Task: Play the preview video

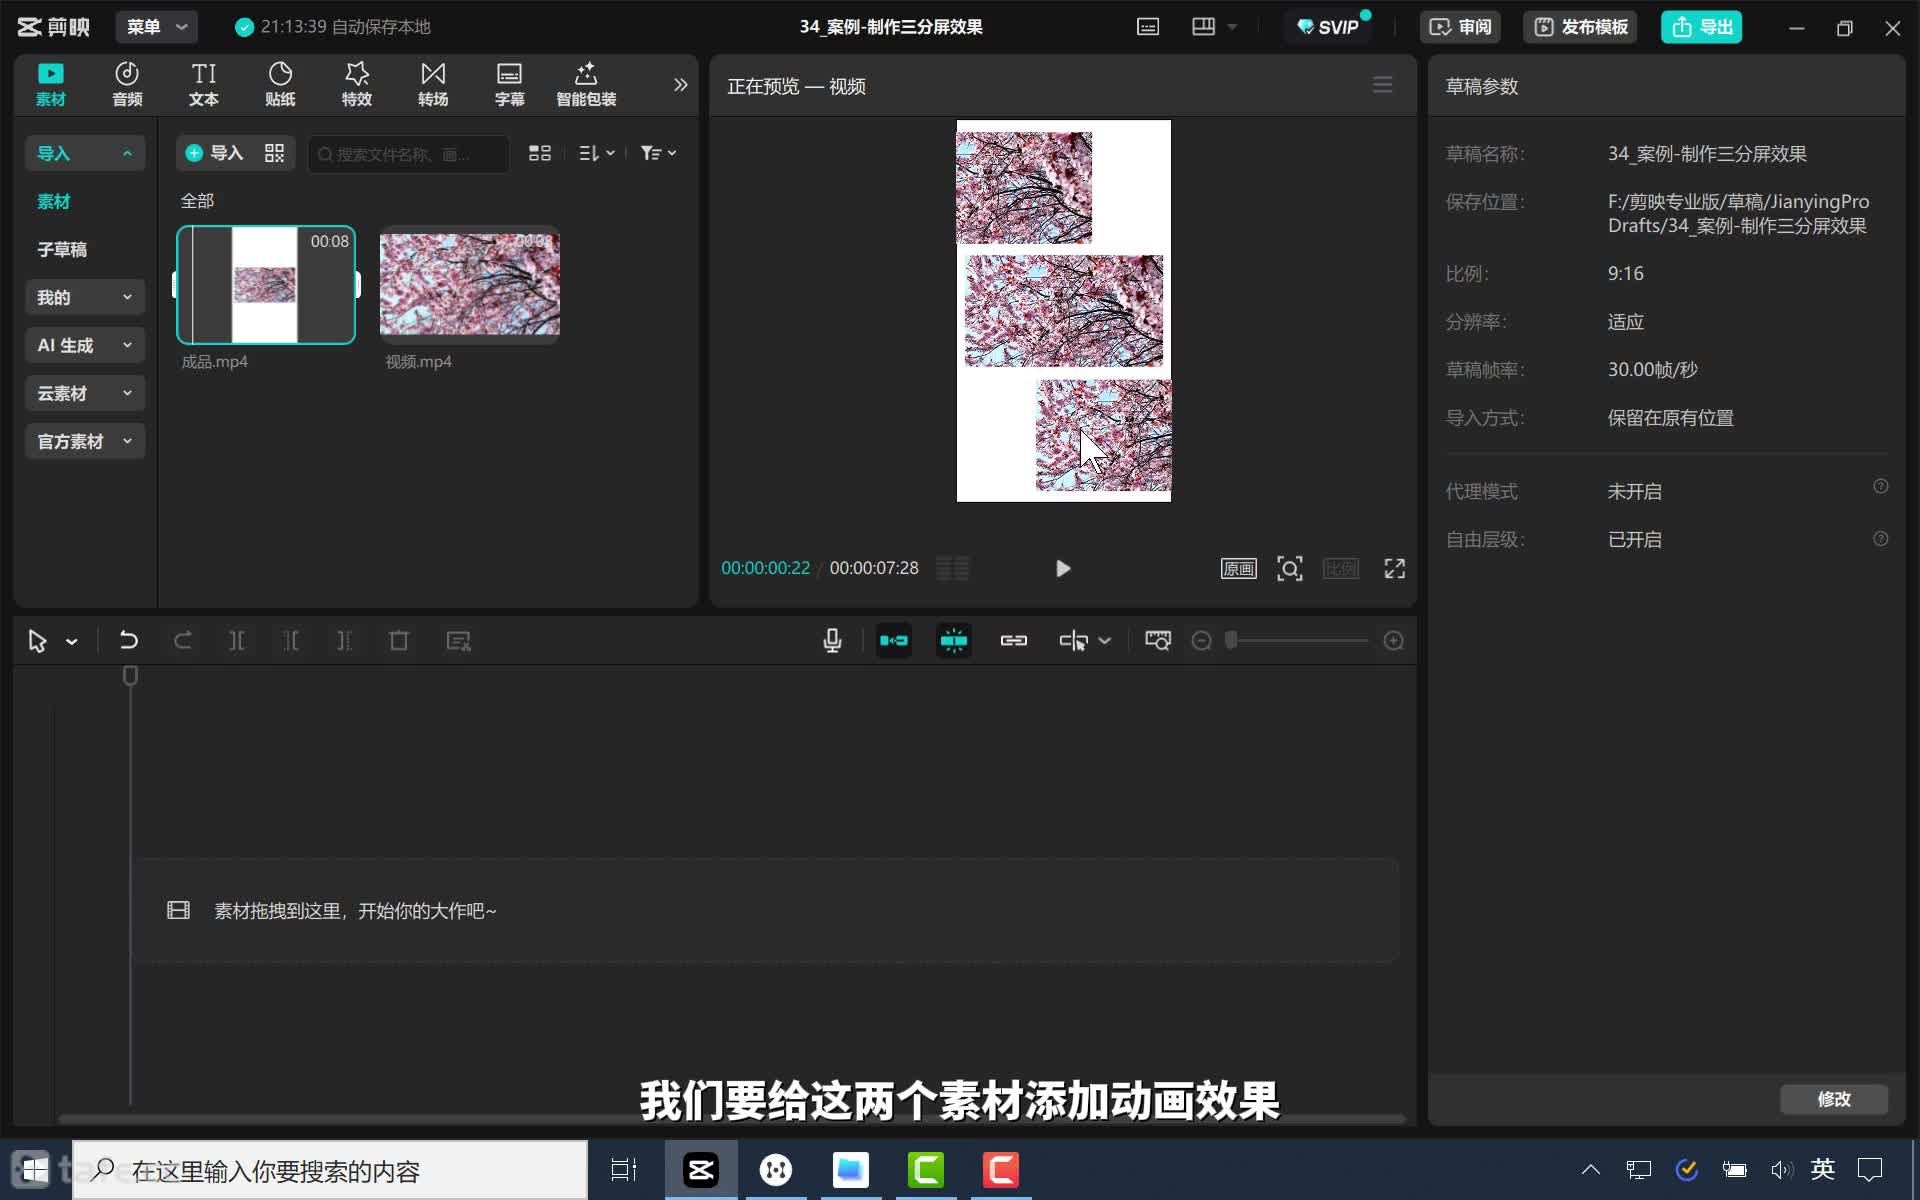Action: pos(1063,569)
